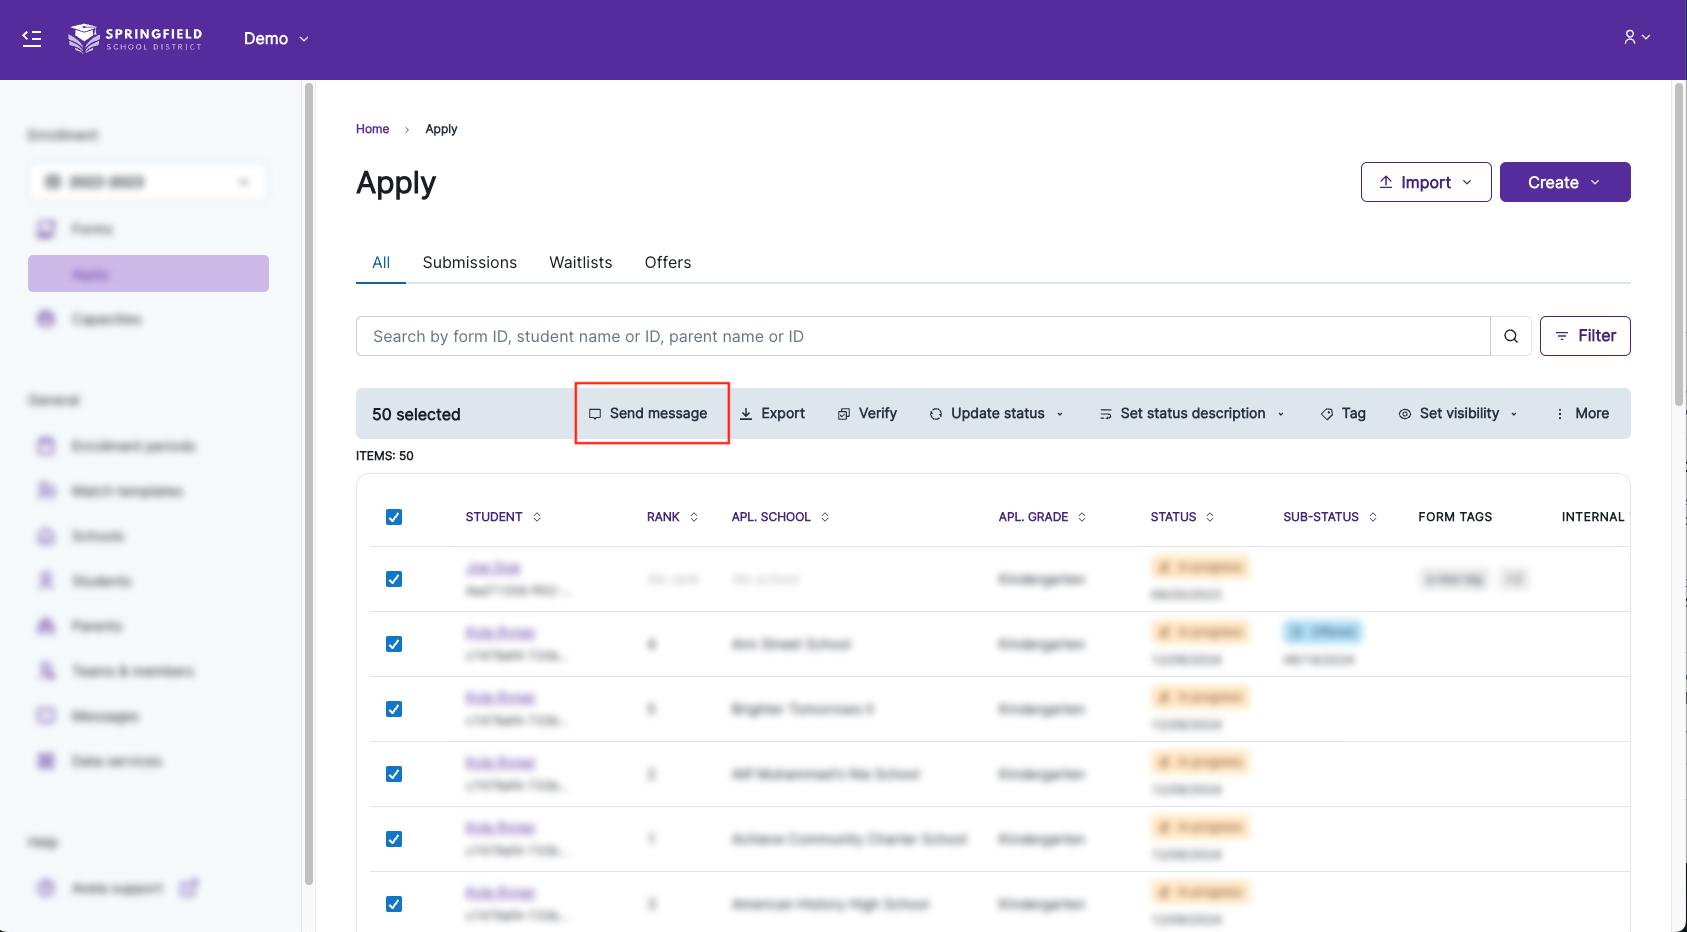Click the Send message button

click(x=651, y=414)
